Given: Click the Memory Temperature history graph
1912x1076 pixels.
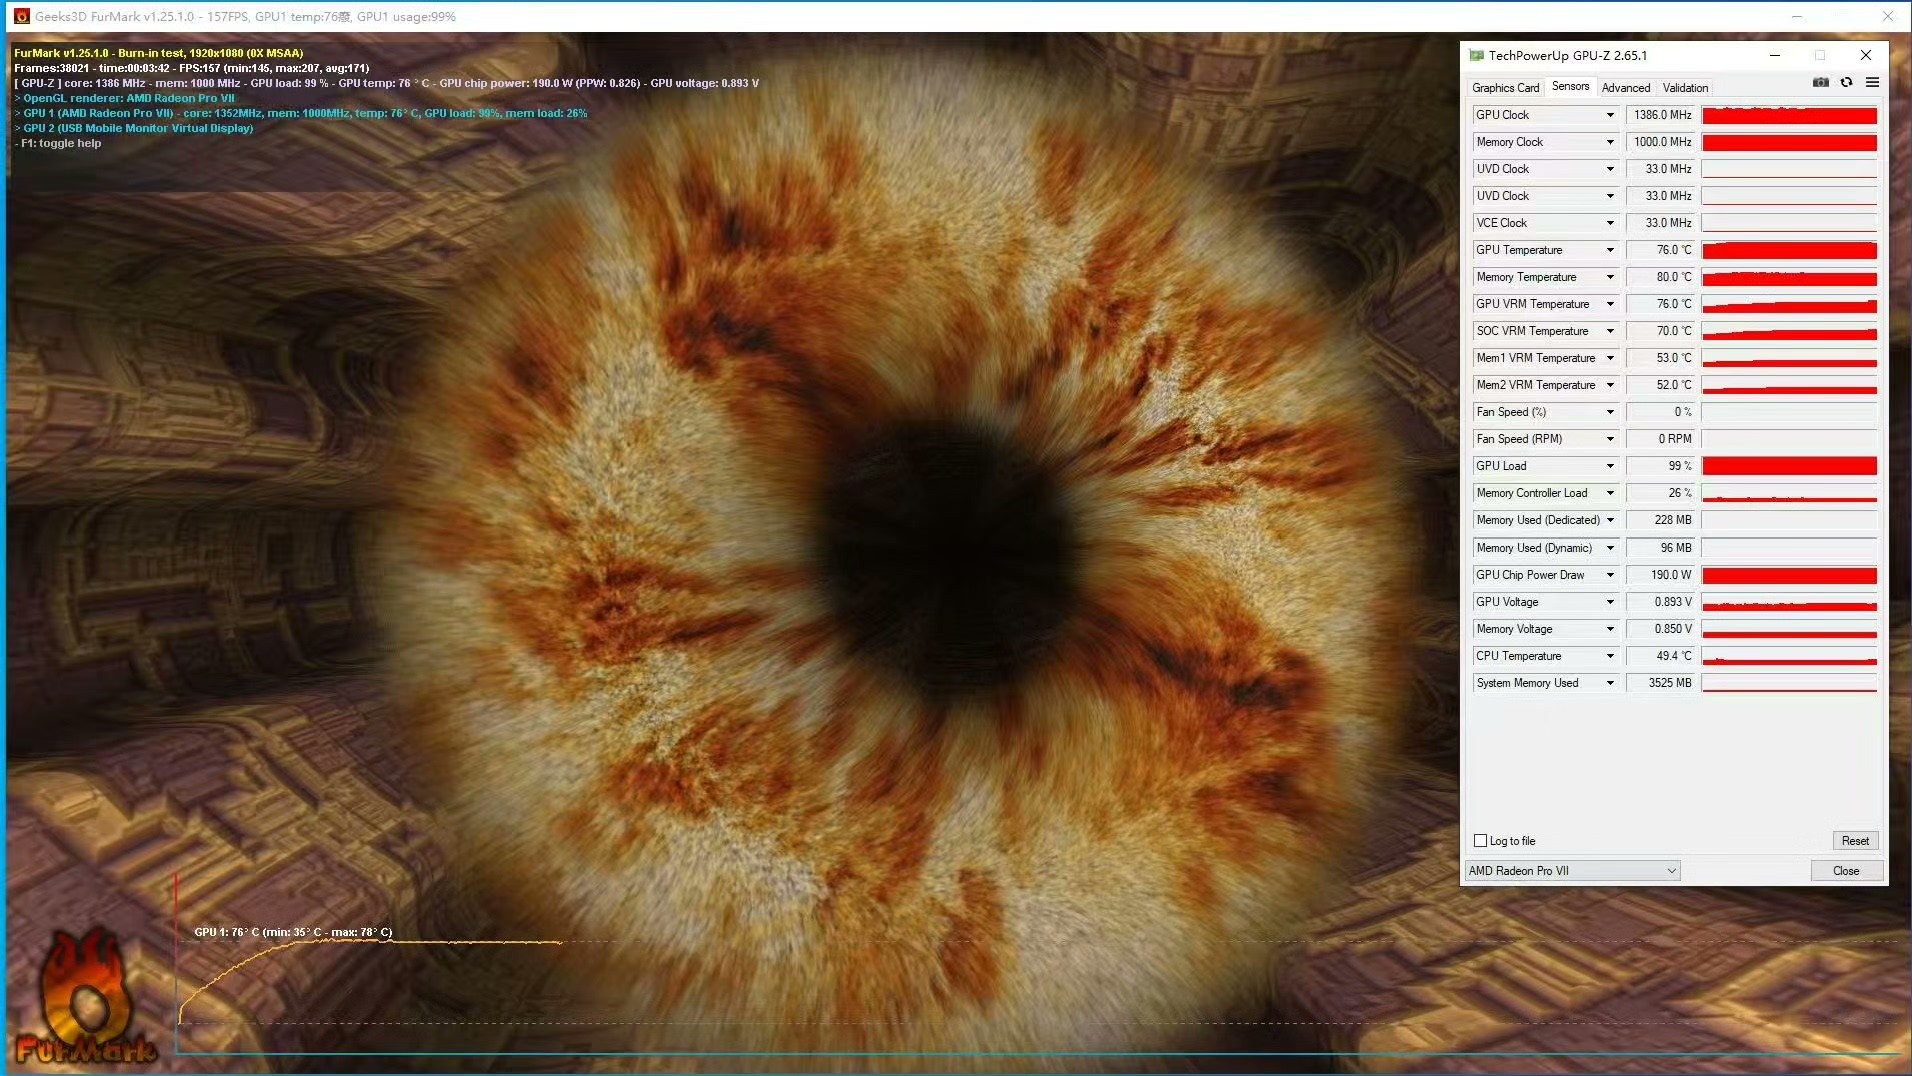Looking at the screenshot, I should [1789, 277].
